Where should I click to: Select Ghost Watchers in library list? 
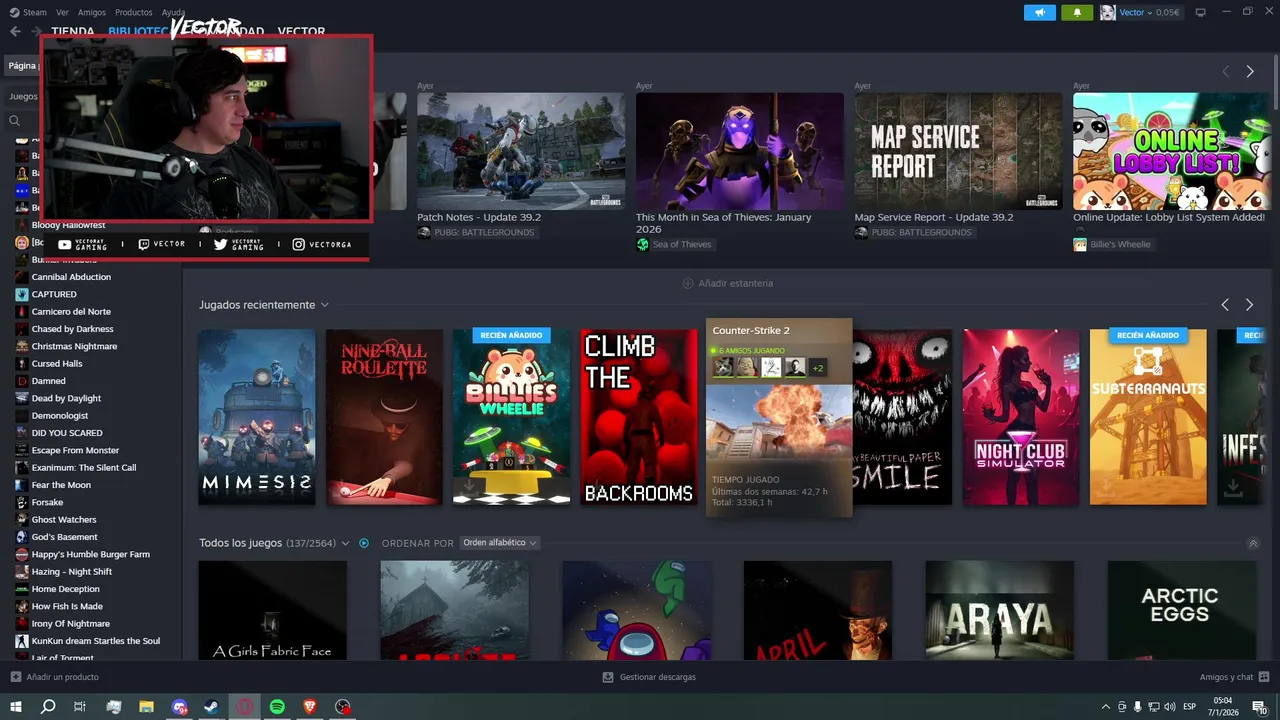pyautogui.click(x=64, y=520)
